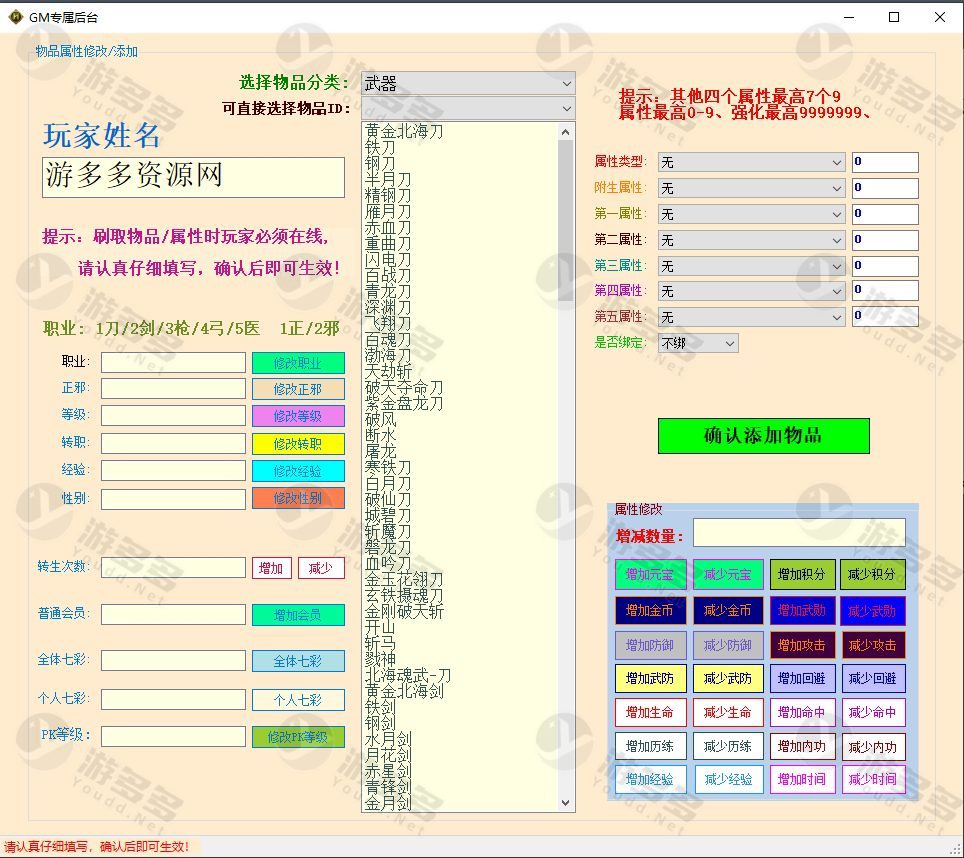The width and height of the screenshot is (964, 858).
Task: Click the 增加内功 button
Action: click(x=802, y=746)
